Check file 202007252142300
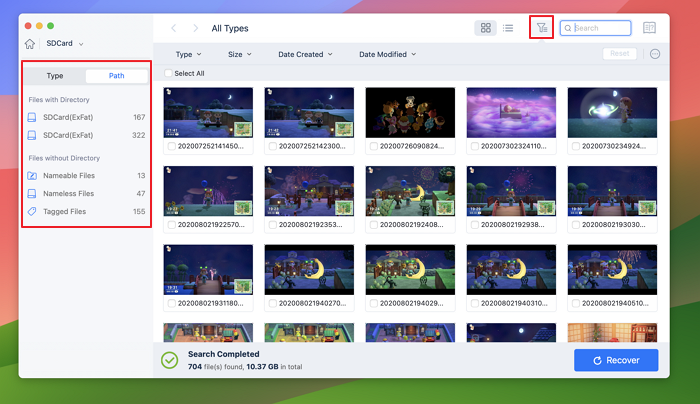Image resolution: width=700 pixels, height=404 pixels. [273, 146]
